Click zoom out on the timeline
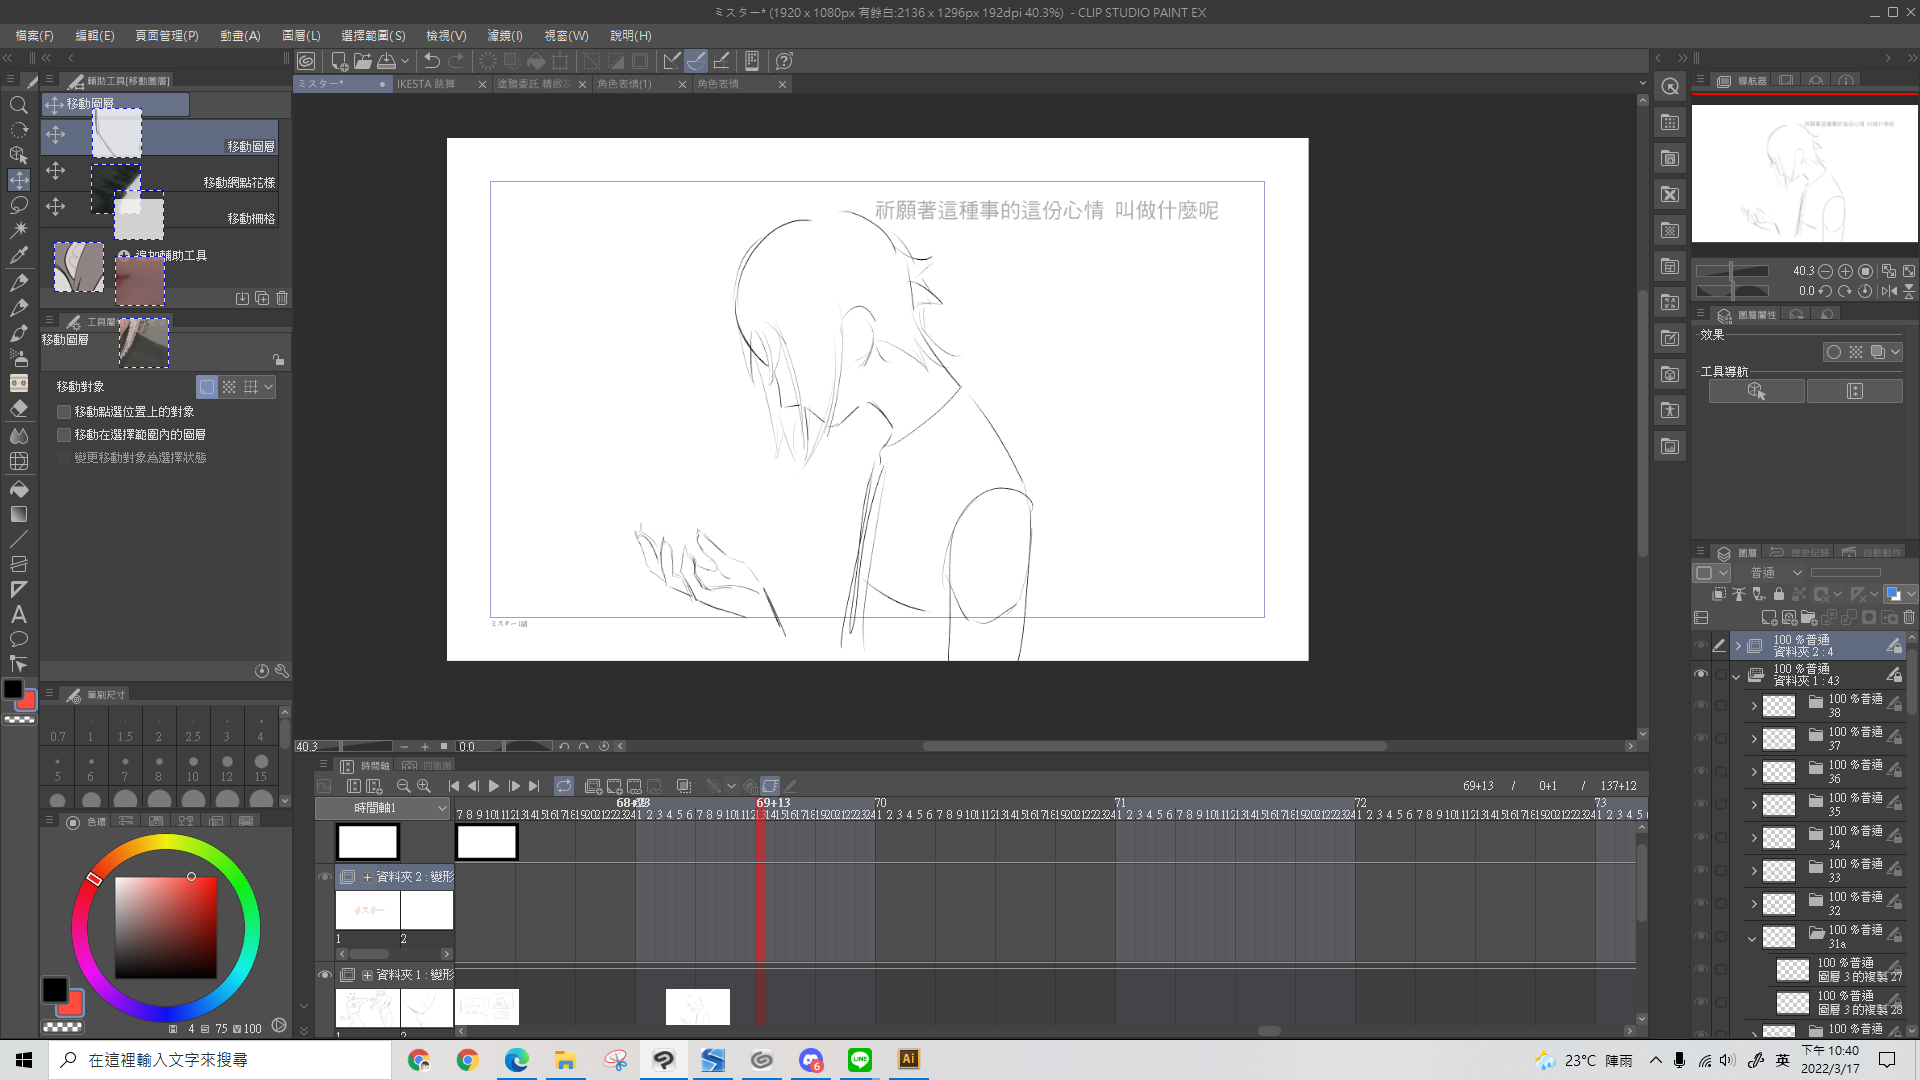Viewport: 1920px width, 1080px height. point(404,786)
